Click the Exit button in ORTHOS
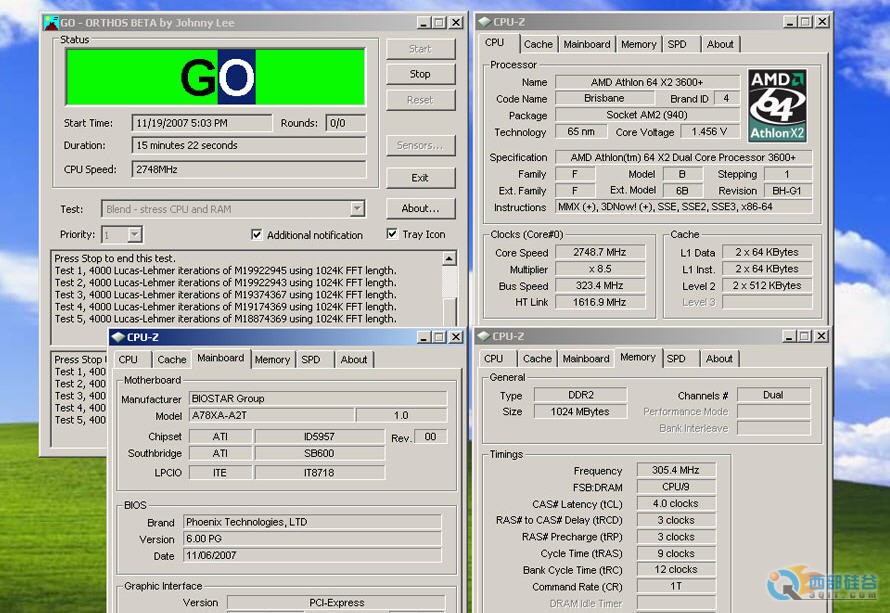This screenshot has width=890, height=613. point(420,178)
